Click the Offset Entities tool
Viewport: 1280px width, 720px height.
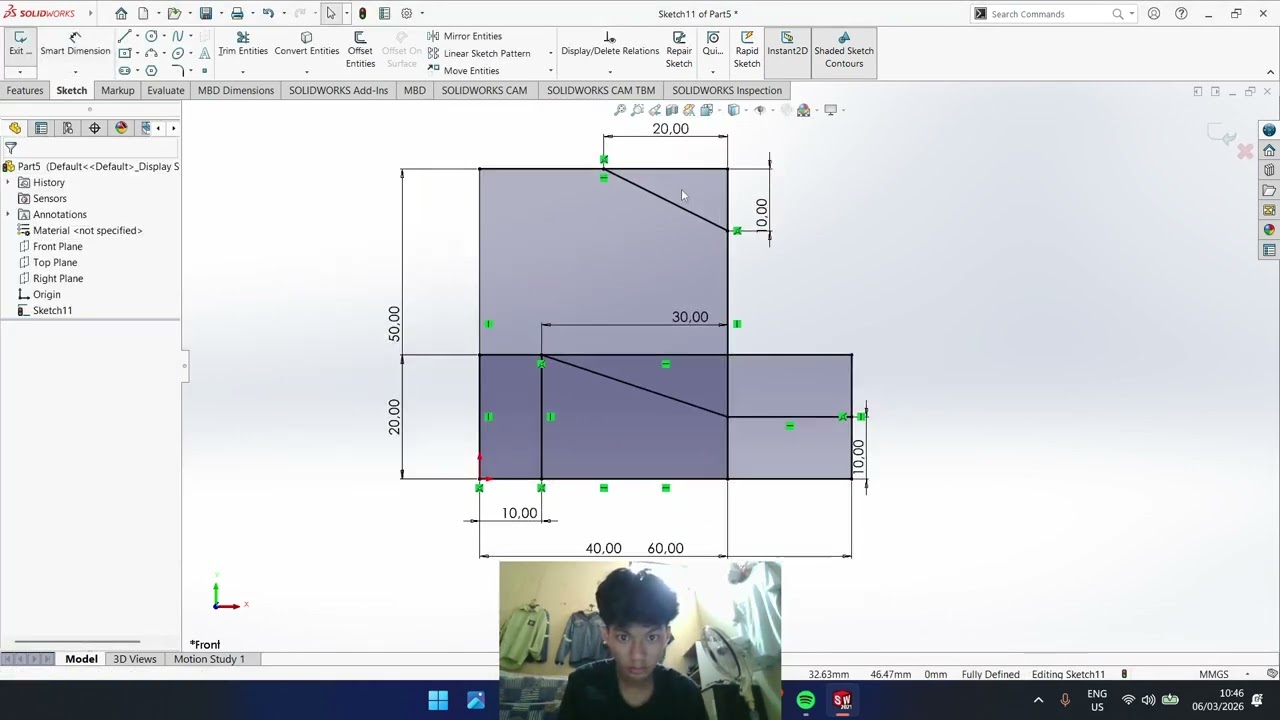coord(360,50)
